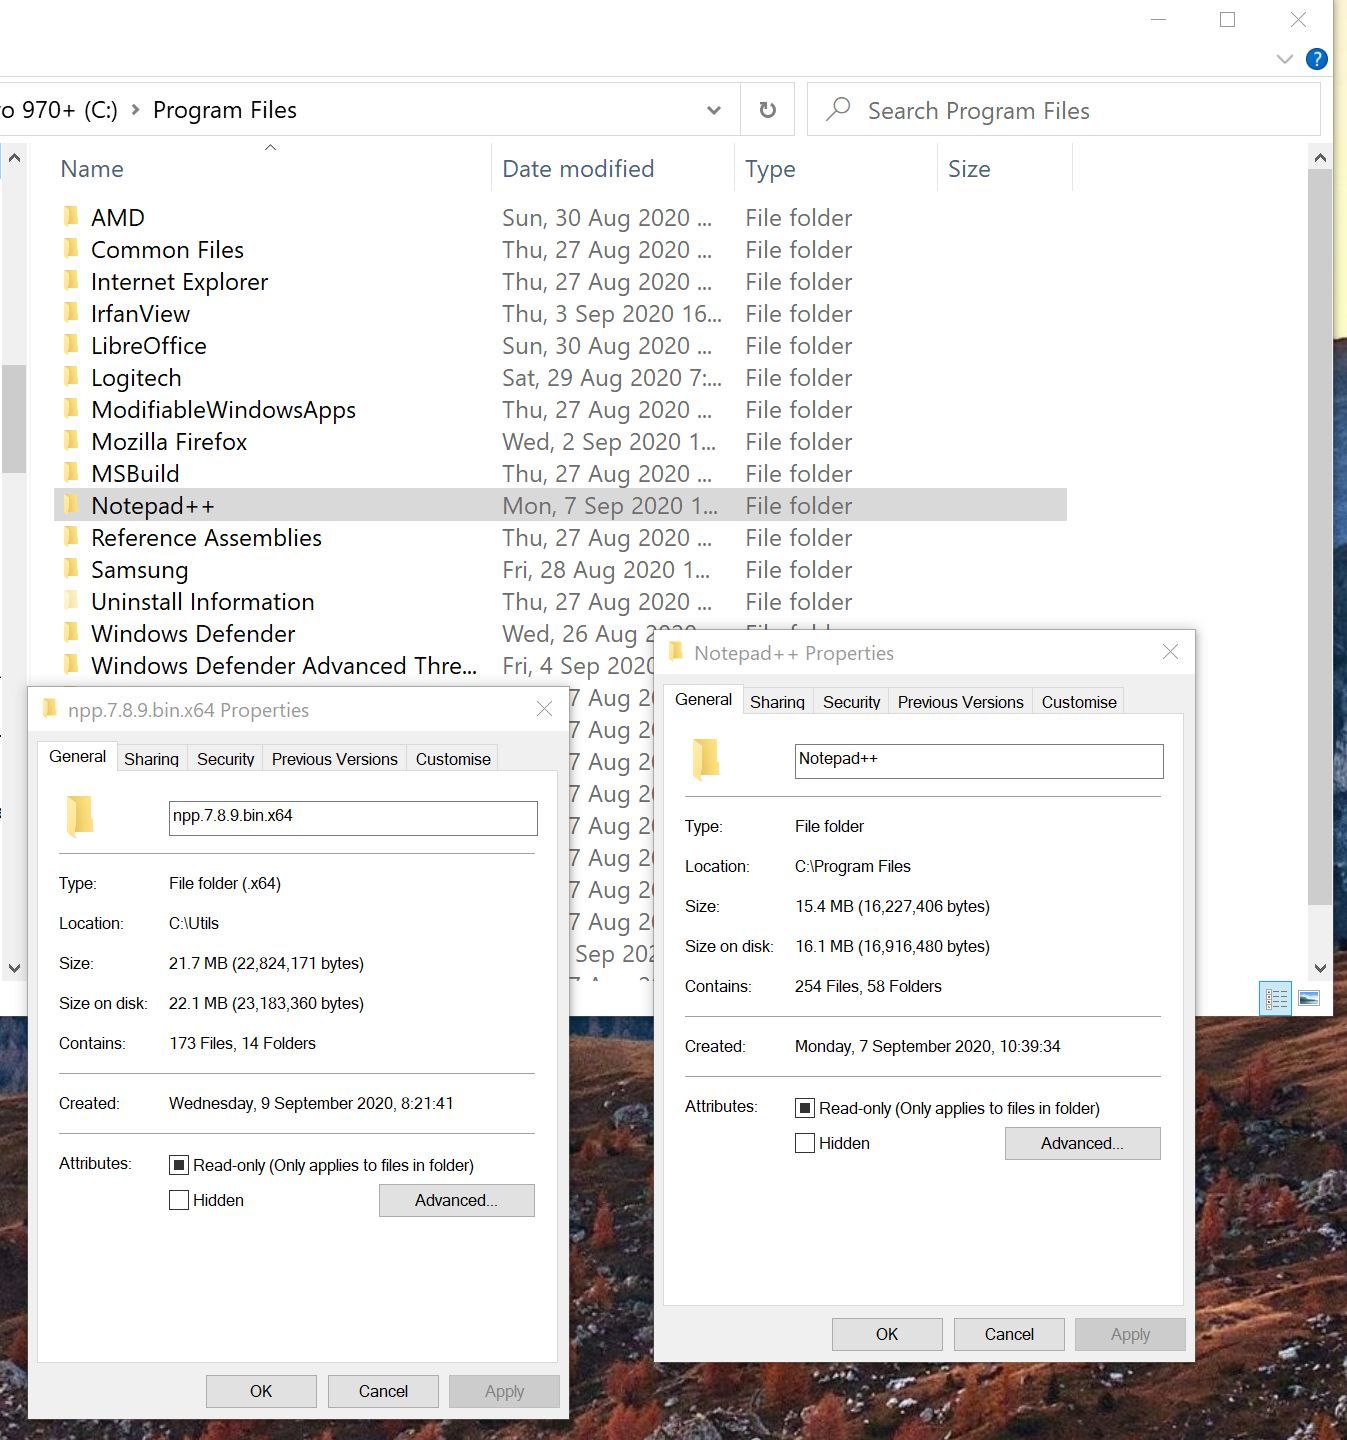Click the ModifiableWindowsApps folder icon
The image size is (1347, 1440).
(x=71, y=409)
